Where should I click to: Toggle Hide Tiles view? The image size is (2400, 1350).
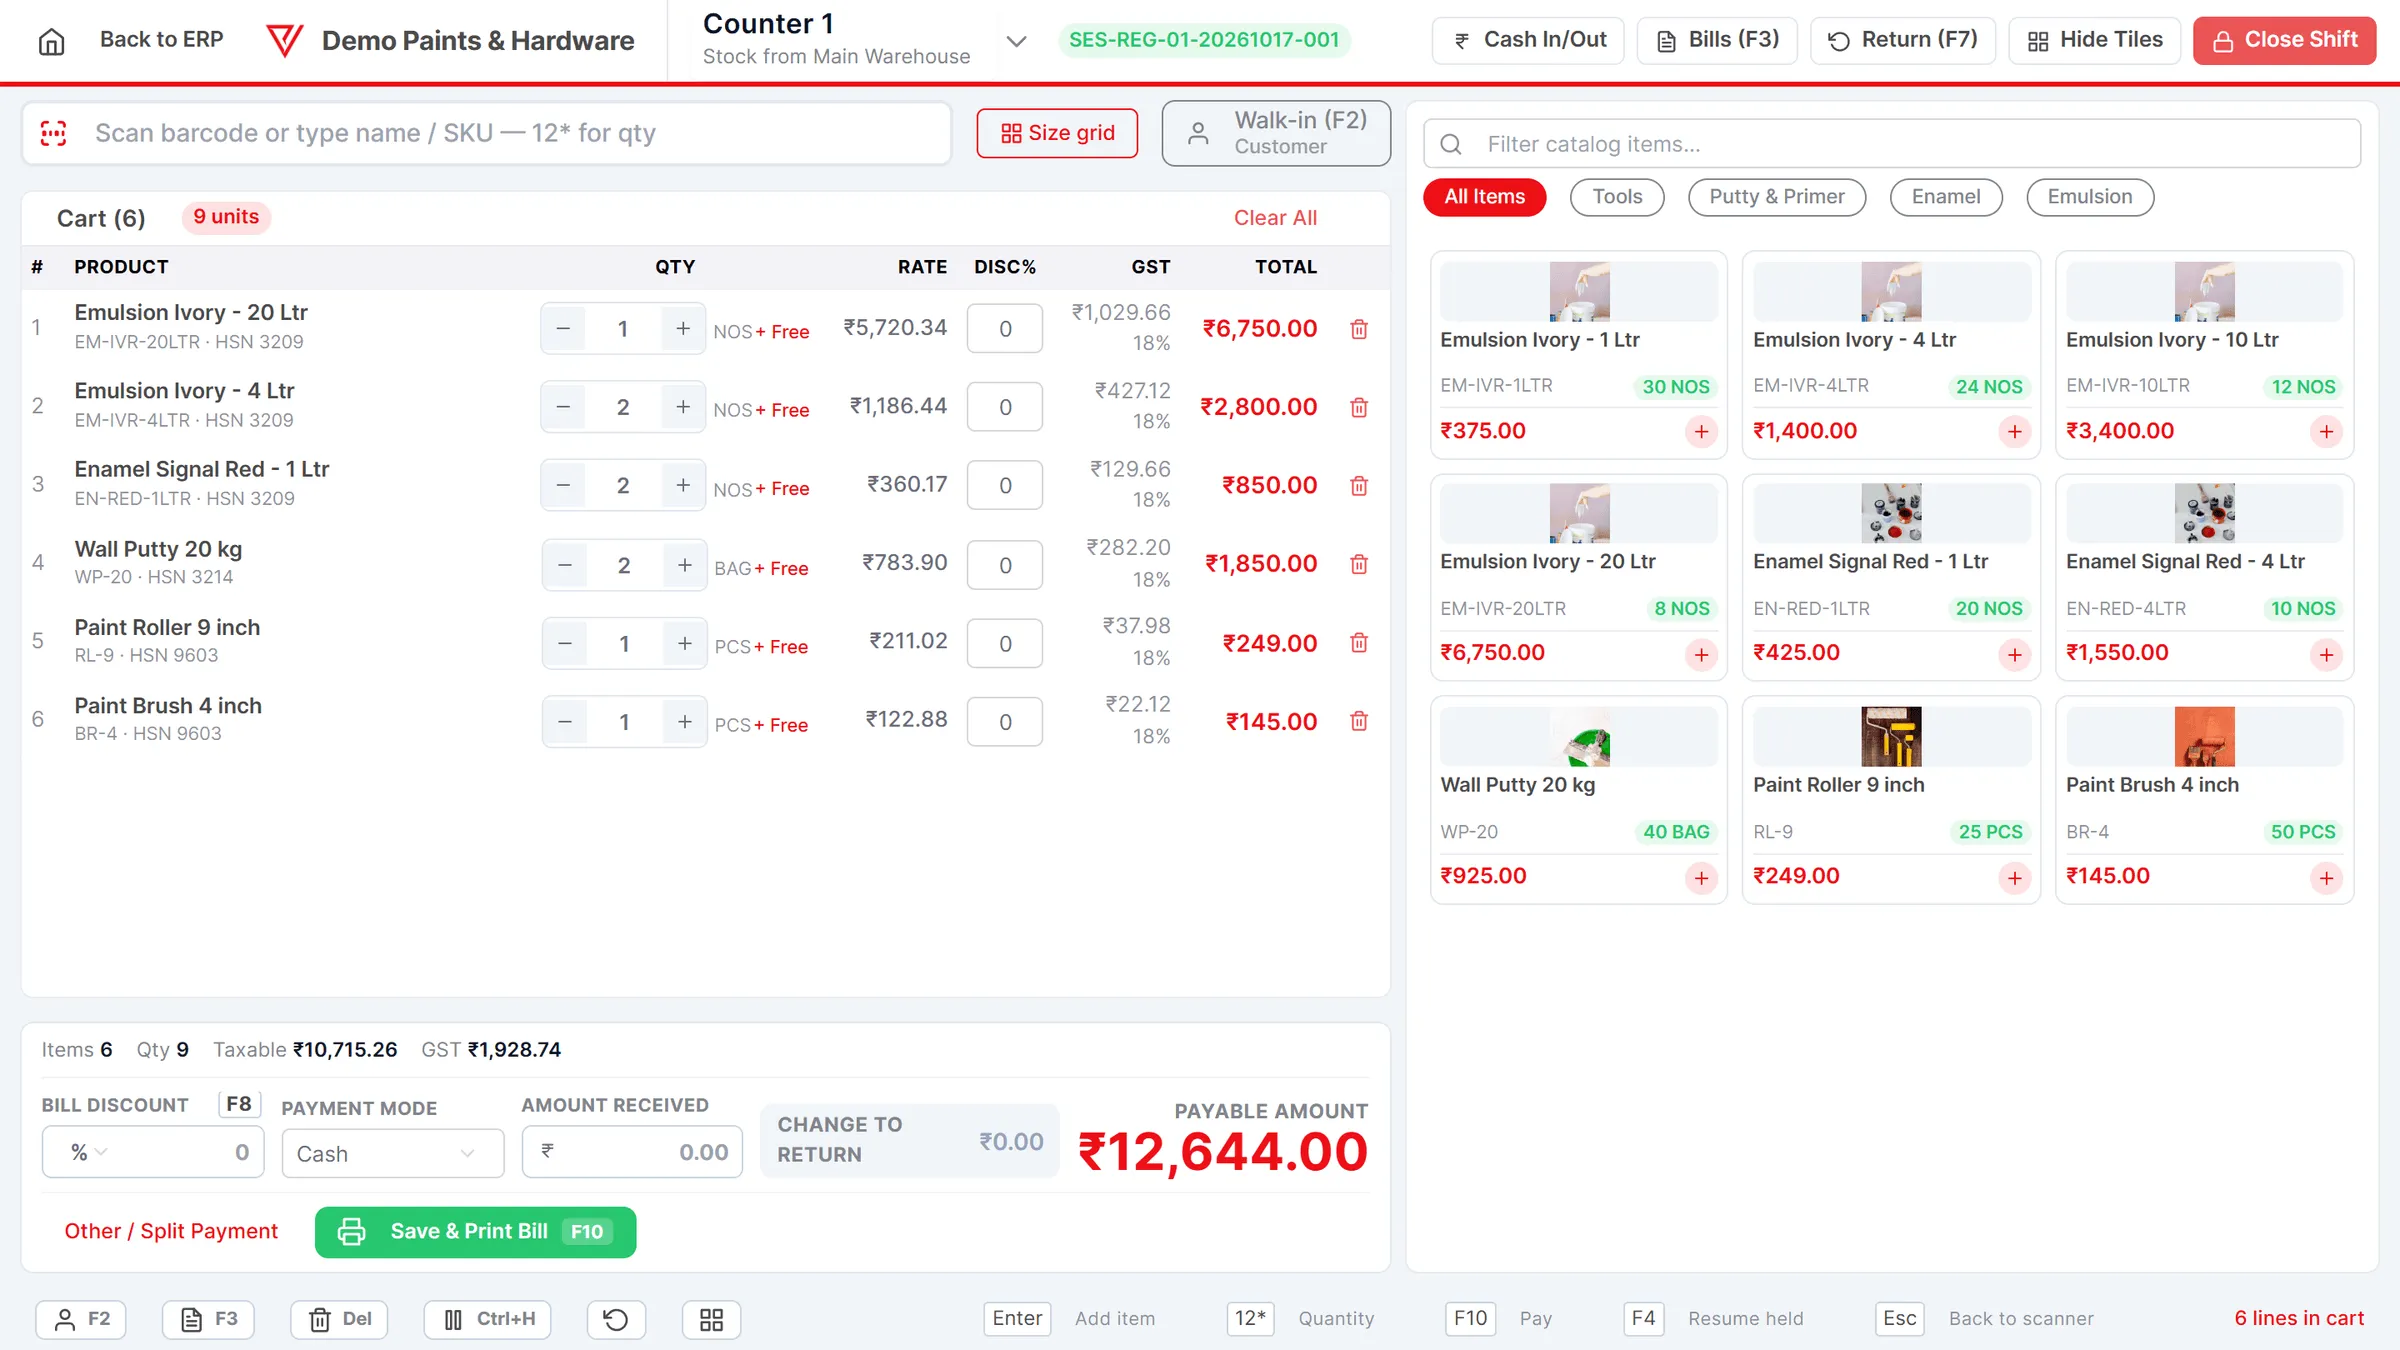point(2094,40)
